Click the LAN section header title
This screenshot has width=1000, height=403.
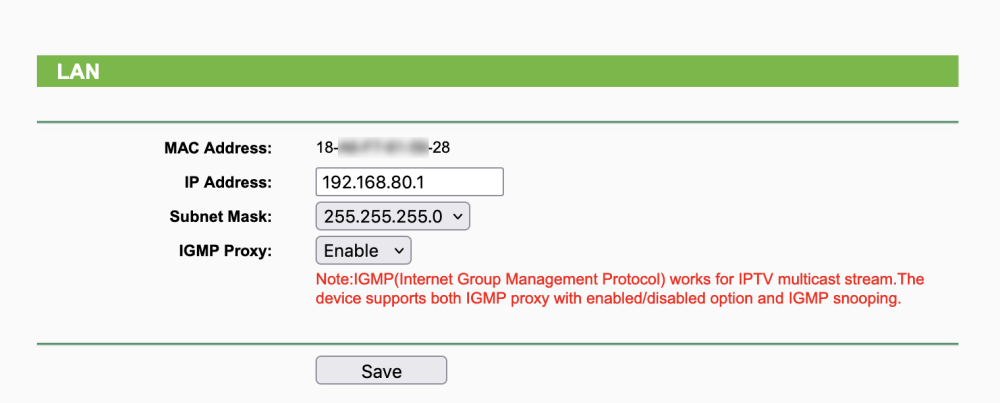77,72
